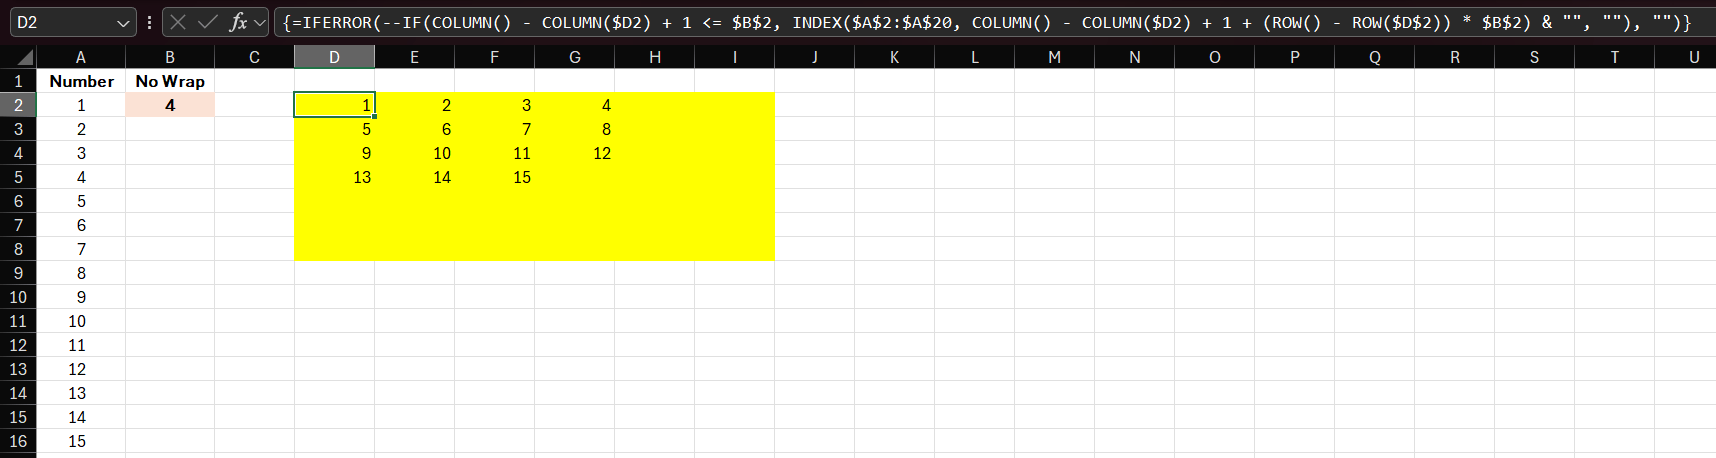Viewport: 1716px width, 458px height.
Task: Select column I header
Action: [734, 57]
